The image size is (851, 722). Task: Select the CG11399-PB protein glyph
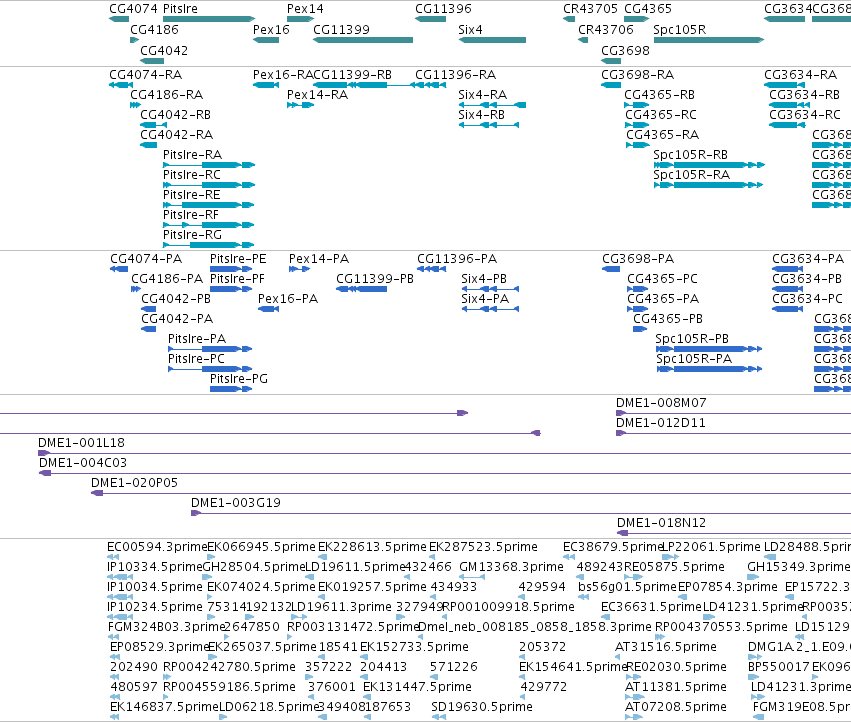click(x=361, y=289)
